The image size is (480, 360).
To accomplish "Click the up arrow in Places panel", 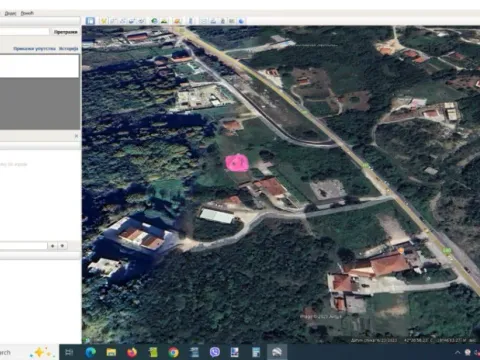I will point(53,246).
